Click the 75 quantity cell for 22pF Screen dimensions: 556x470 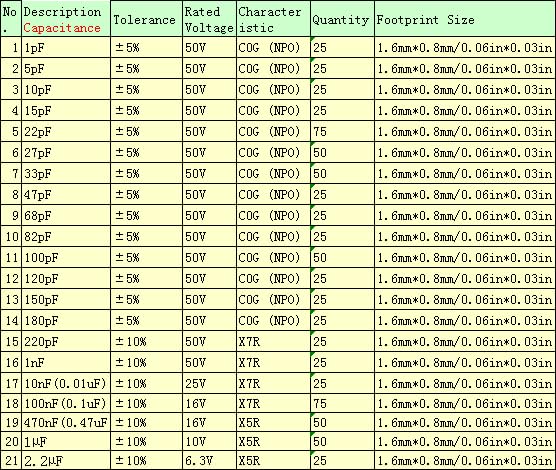click(x=342, y=132)
